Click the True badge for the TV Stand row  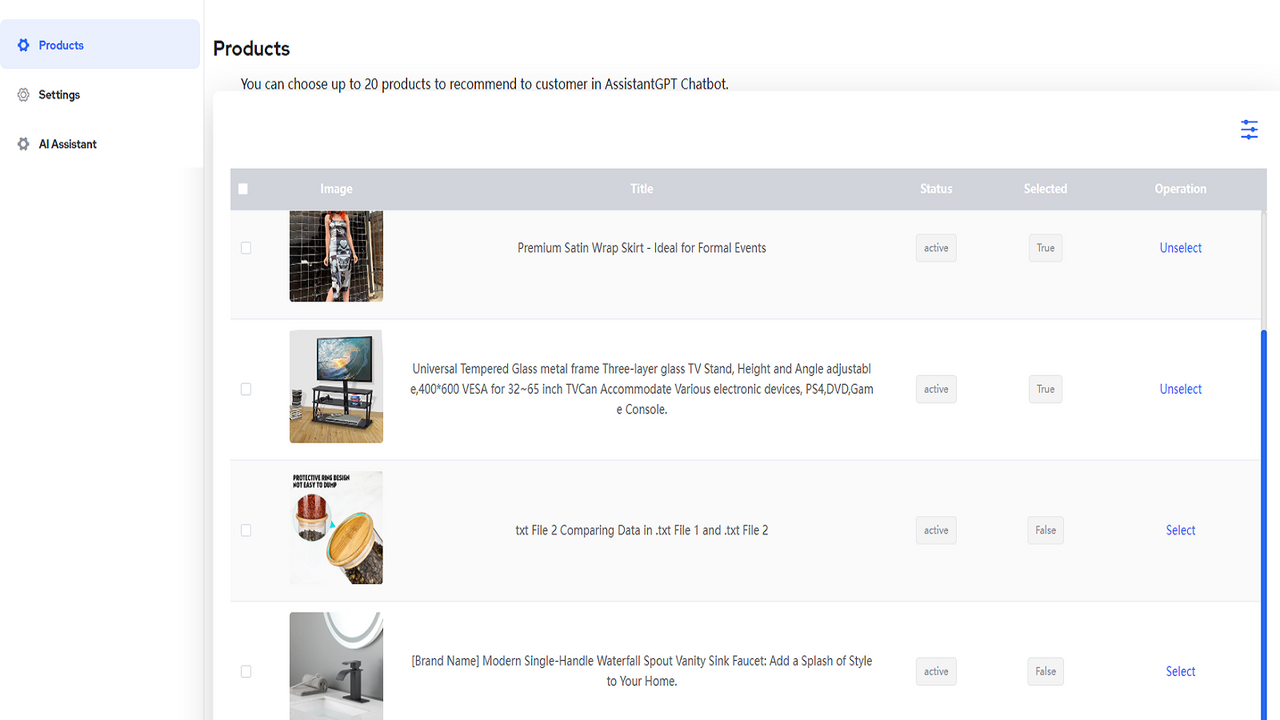(x=1045, y=388)
